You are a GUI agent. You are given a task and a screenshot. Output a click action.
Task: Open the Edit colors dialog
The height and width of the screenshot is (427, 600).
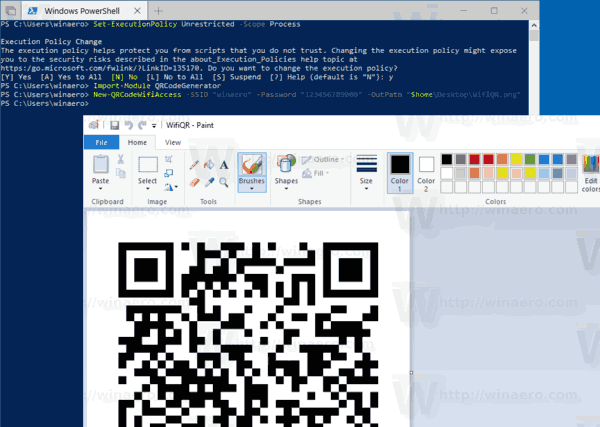[590, 173]
